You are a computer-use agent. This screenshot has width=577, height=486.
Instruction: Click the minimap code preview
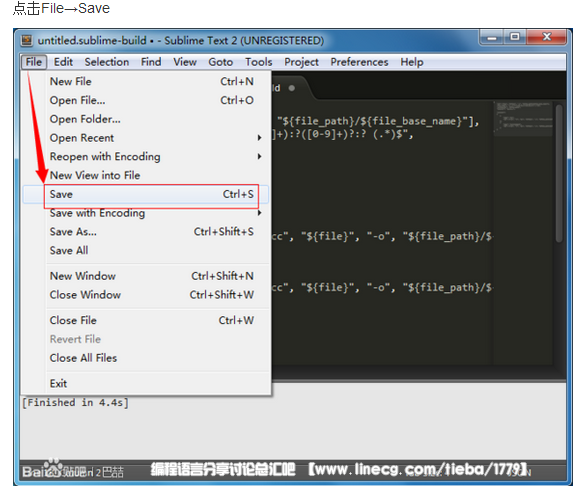click(x=523, y=118)
